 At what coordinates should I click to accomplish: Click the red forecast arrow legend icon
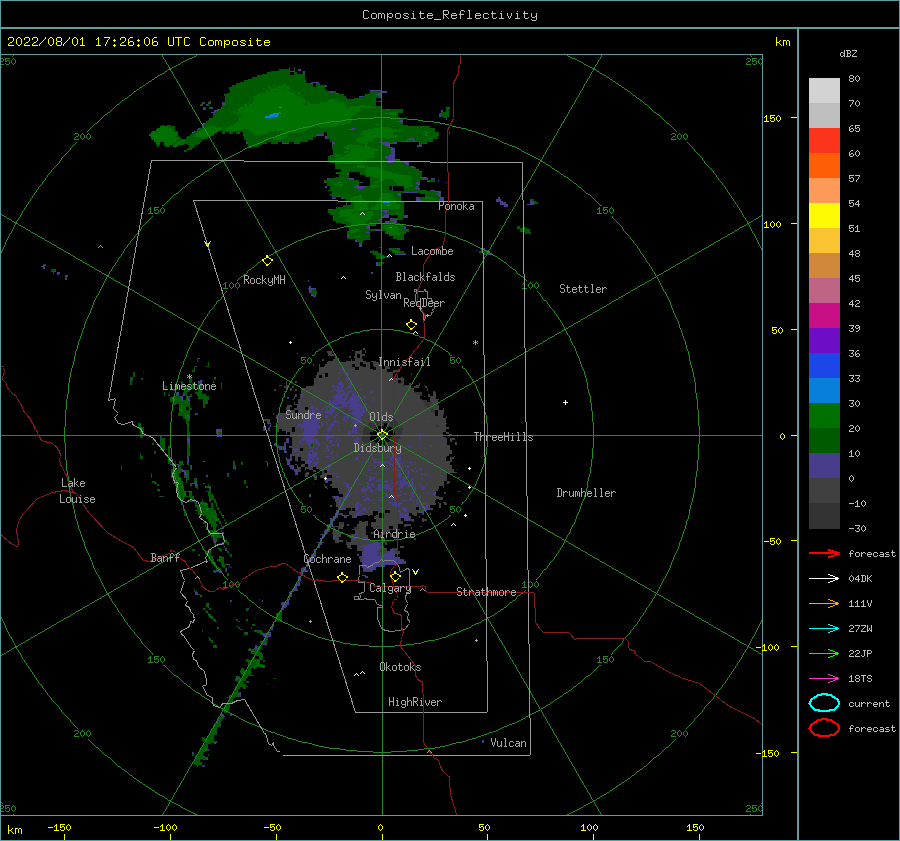(824, 553)
